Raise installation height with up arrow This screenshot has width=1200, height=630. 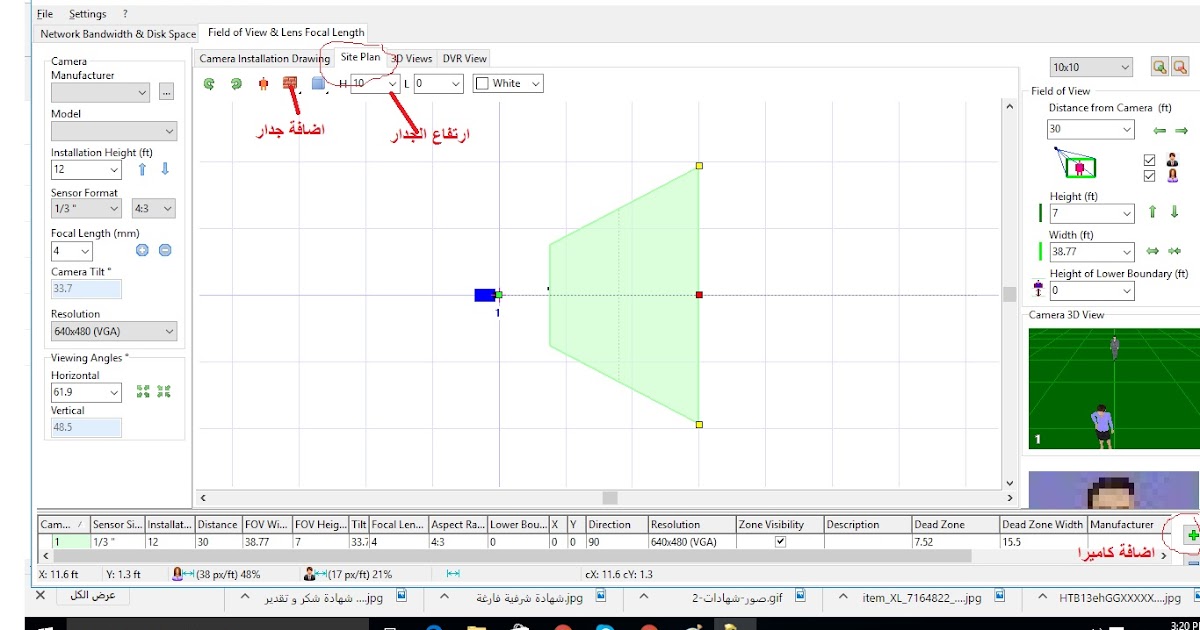pyautogui.click(x=142, y=169)
